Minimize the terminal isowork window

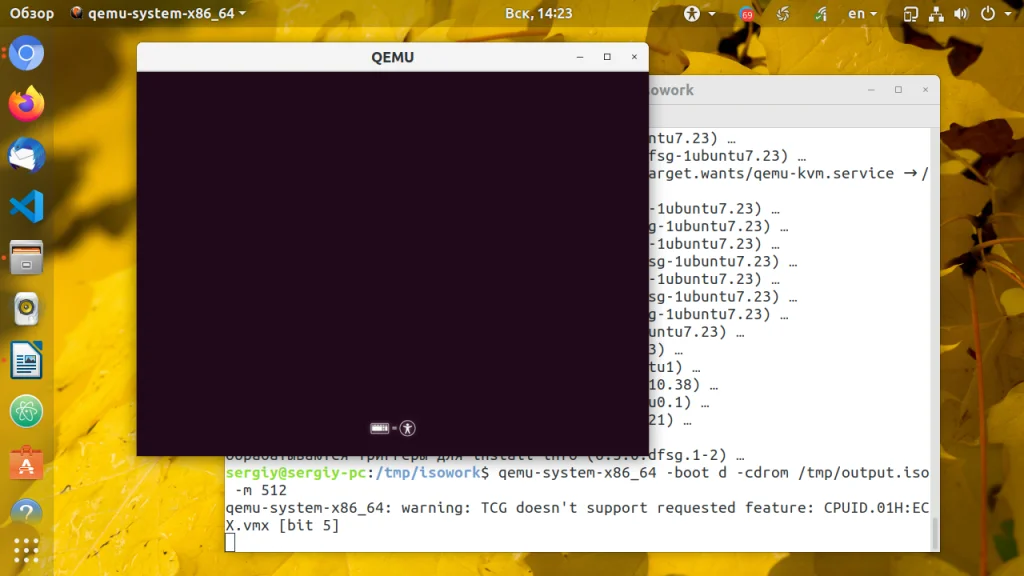[x=871, y=89]
